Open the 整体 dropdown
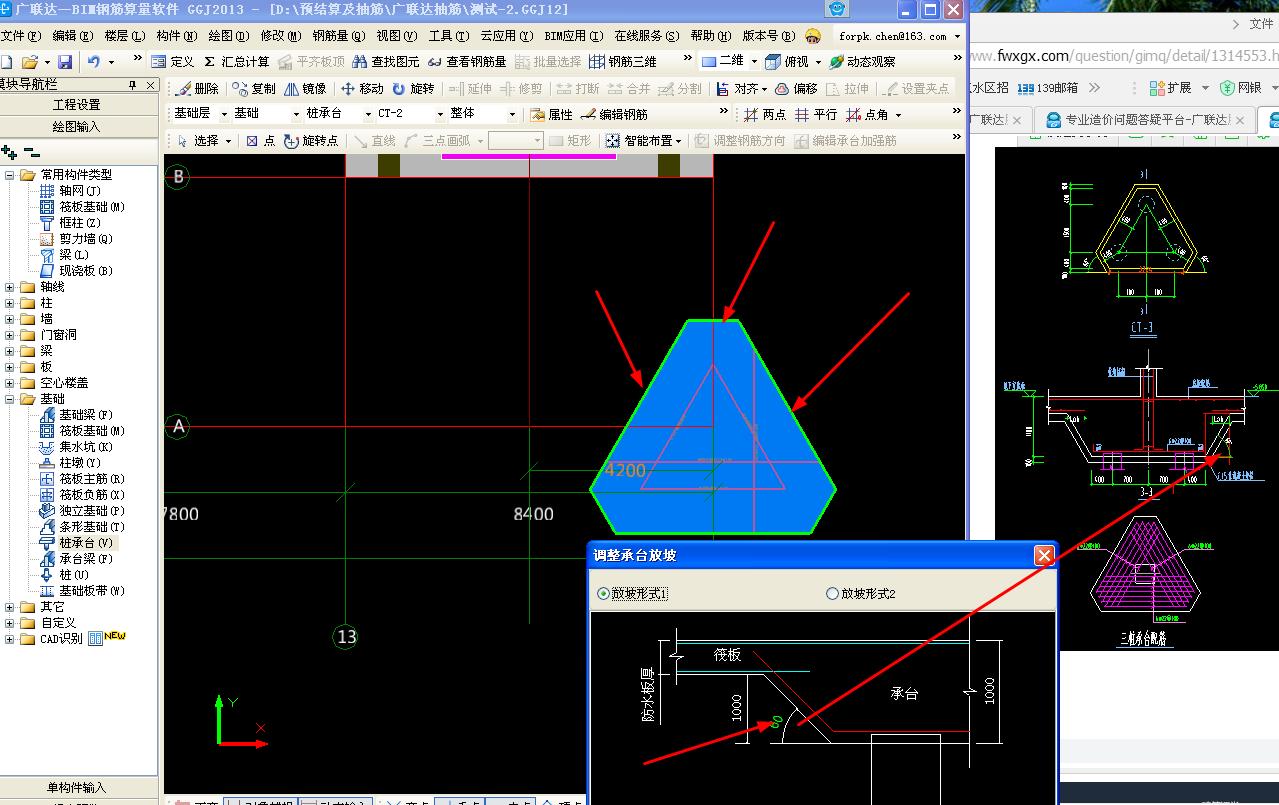The image size is (1279, 805). (512, 114)
